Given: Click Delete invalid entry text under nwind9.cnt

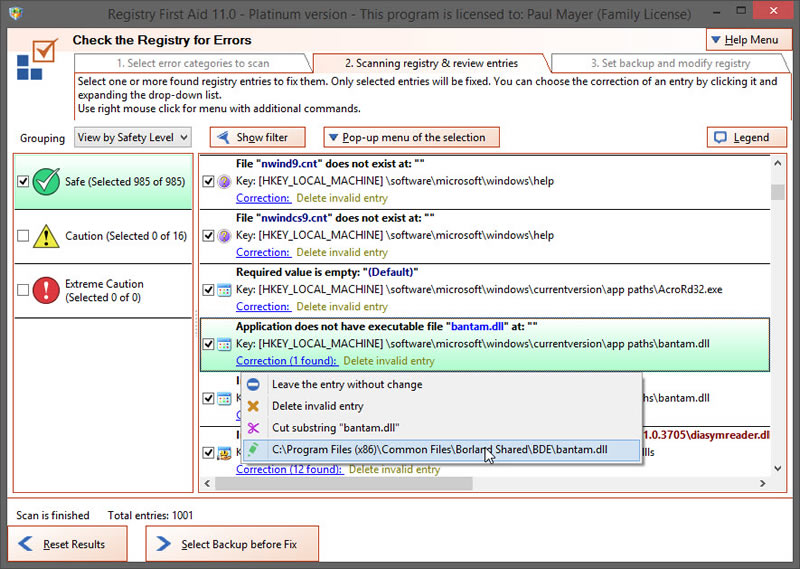Looking at the screenshot, I should (x=342, y=198).
